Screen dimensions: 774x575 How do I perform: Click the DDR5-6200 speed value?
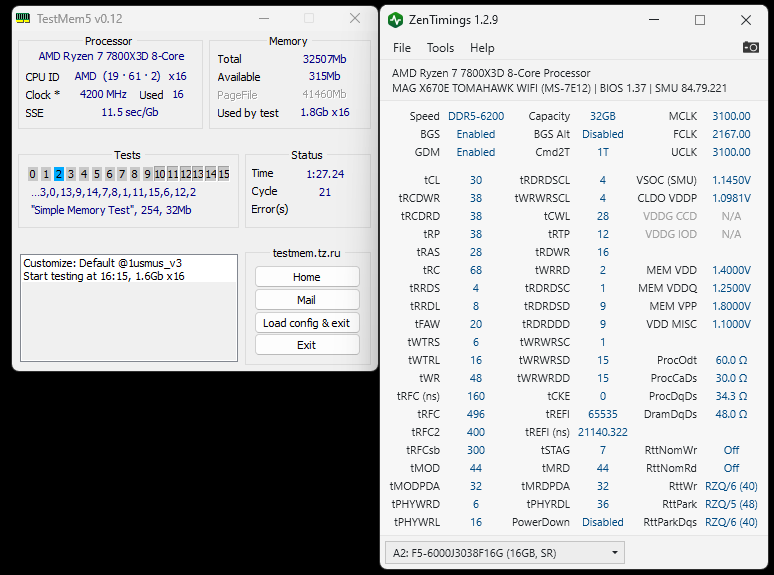pos(476,116)
